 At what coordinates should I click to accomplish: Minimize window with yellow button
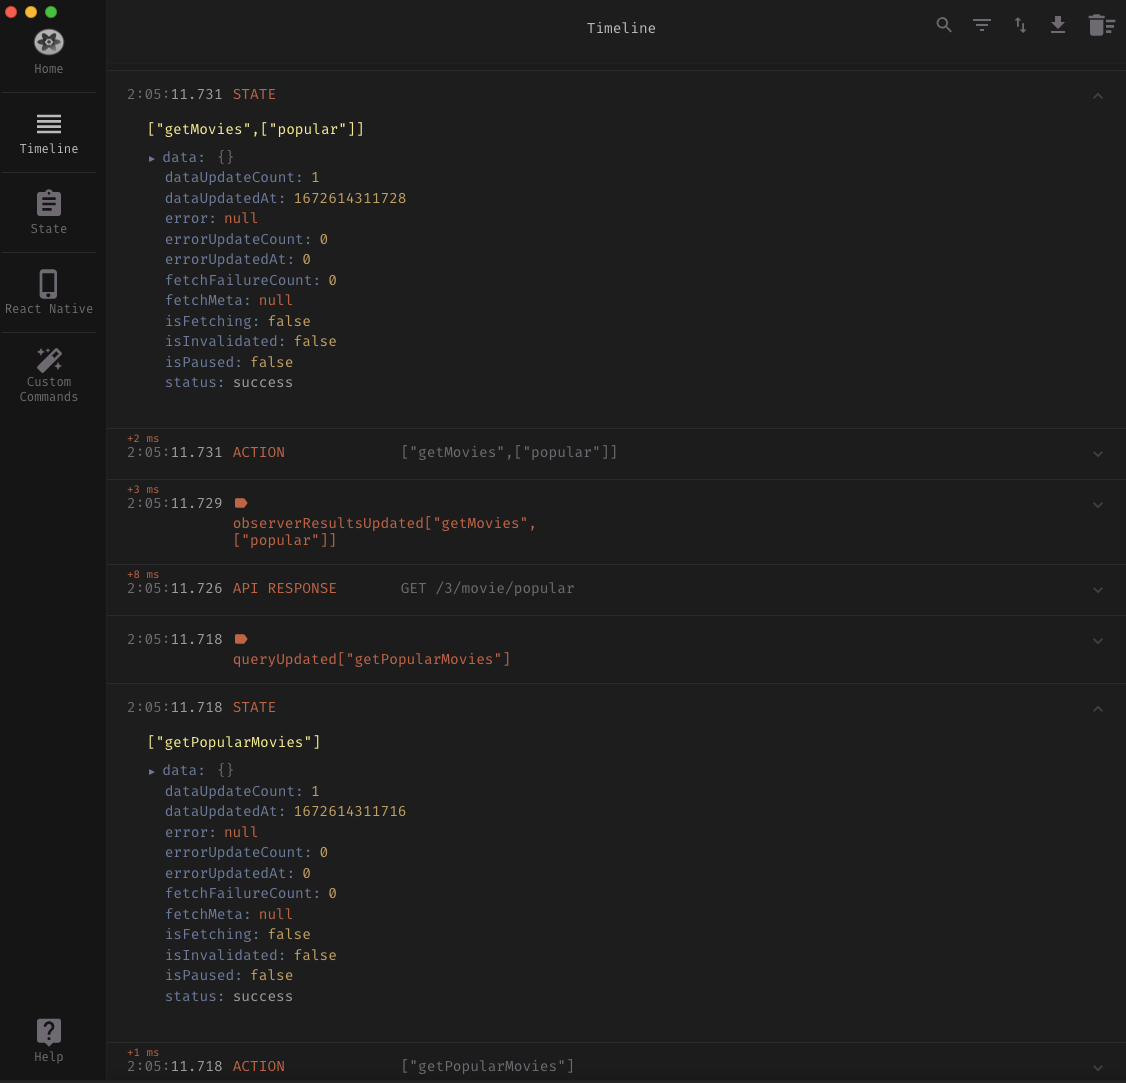31,11
